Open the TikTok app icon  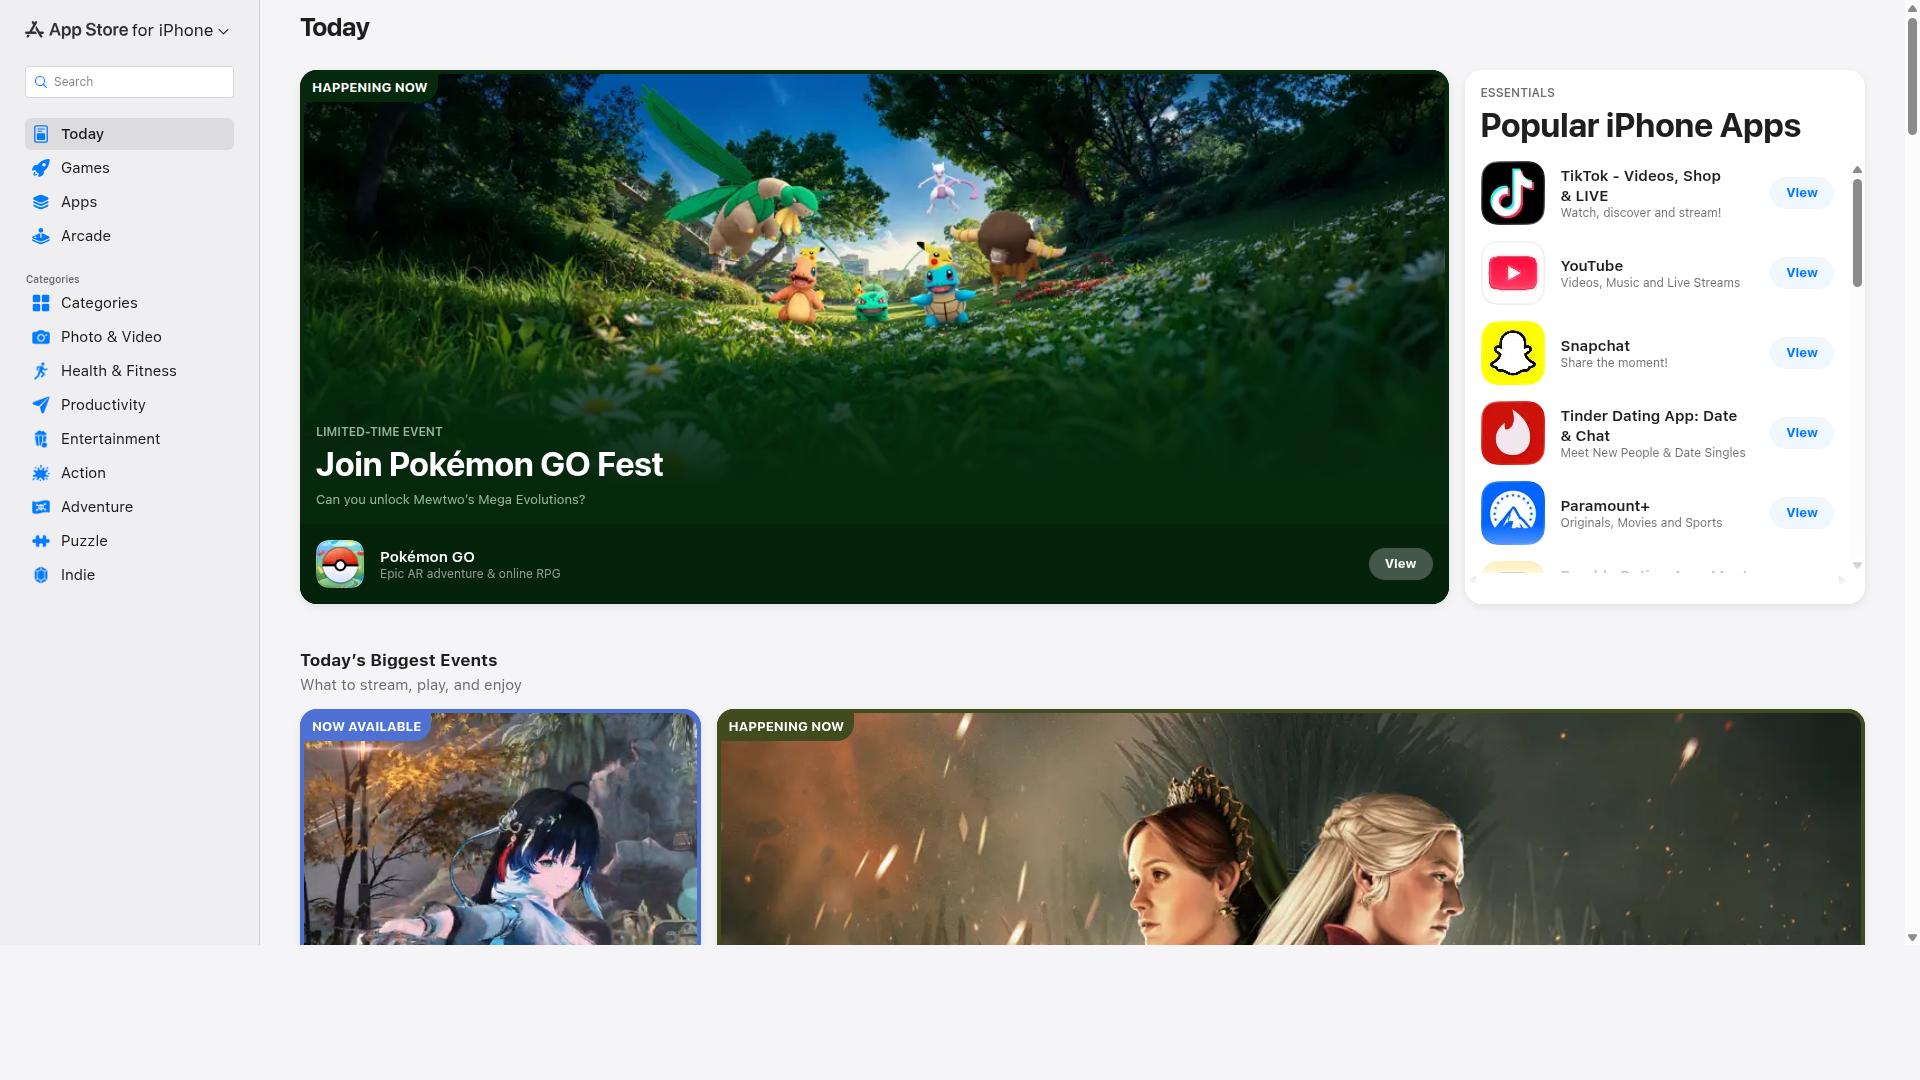point(1512,193)
